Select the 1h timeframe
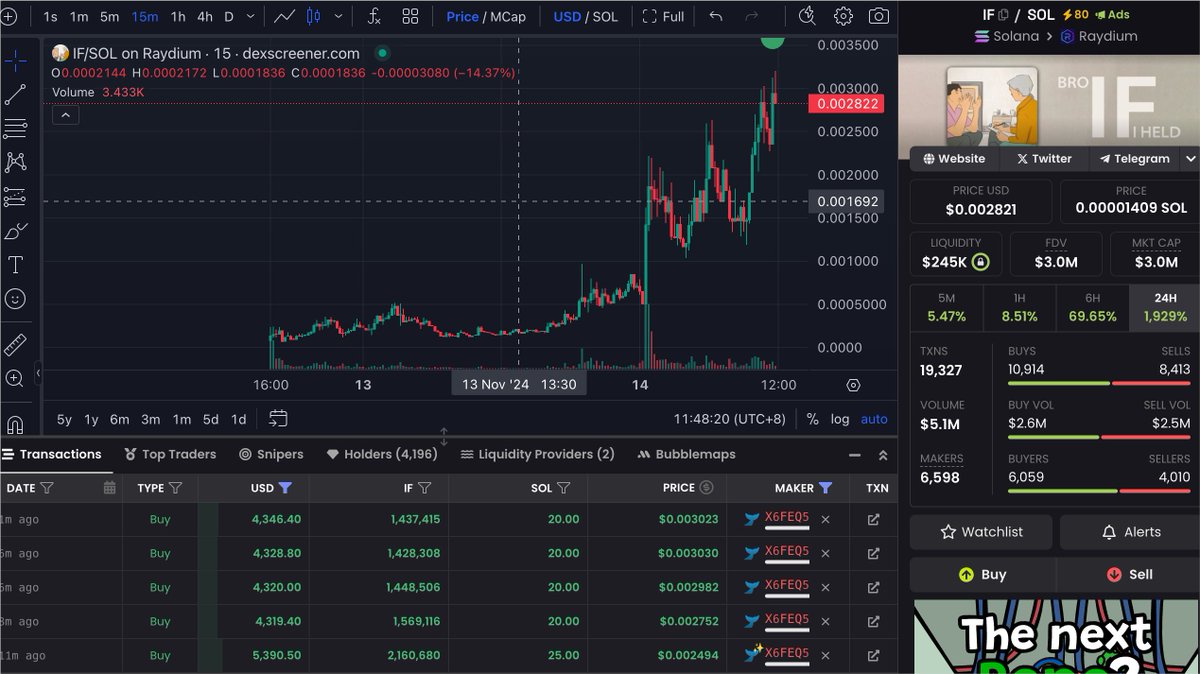The image size is (1200, 674). coord(178,16)
